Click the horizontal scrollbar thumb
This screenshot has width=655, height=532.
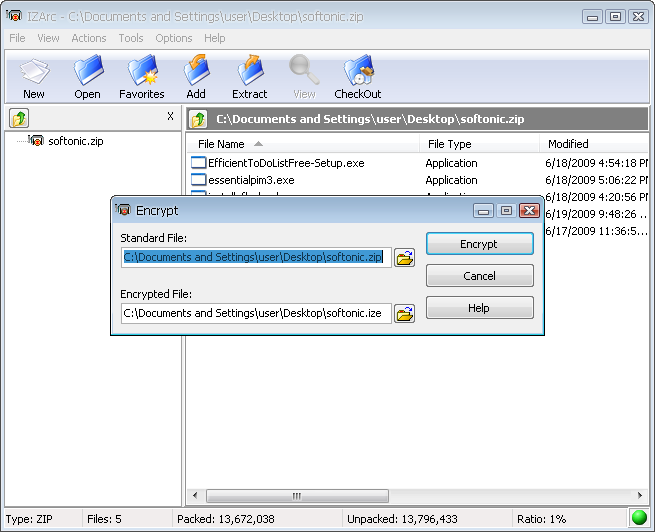point(297,496)
